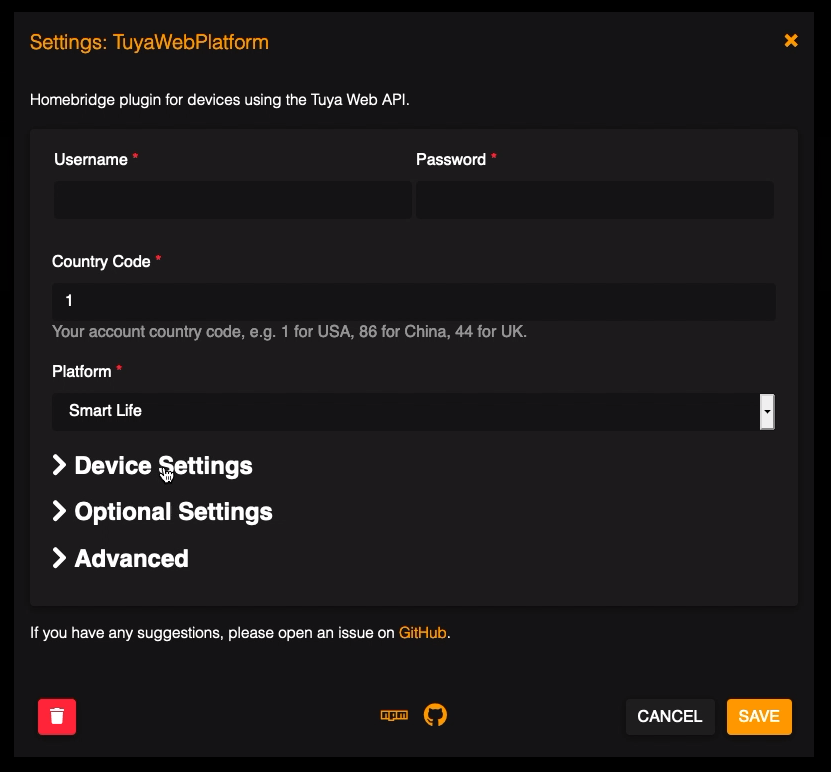Delete plugin config with red trash icon

57,716
